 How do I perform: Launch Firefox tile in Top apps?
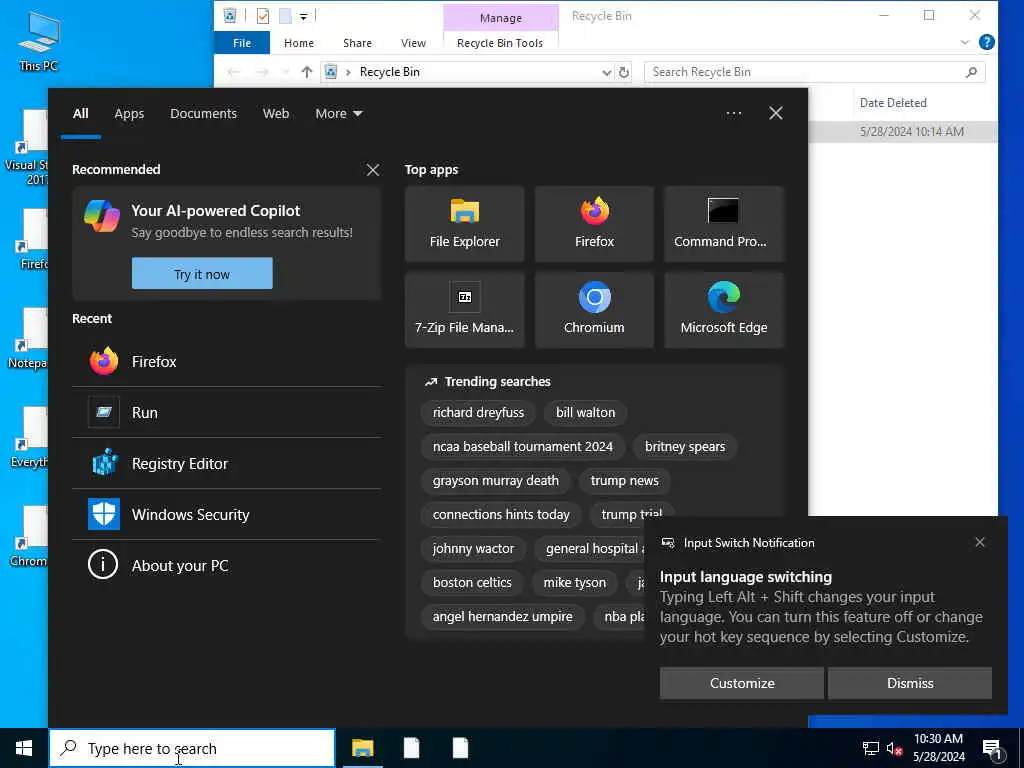594,224
